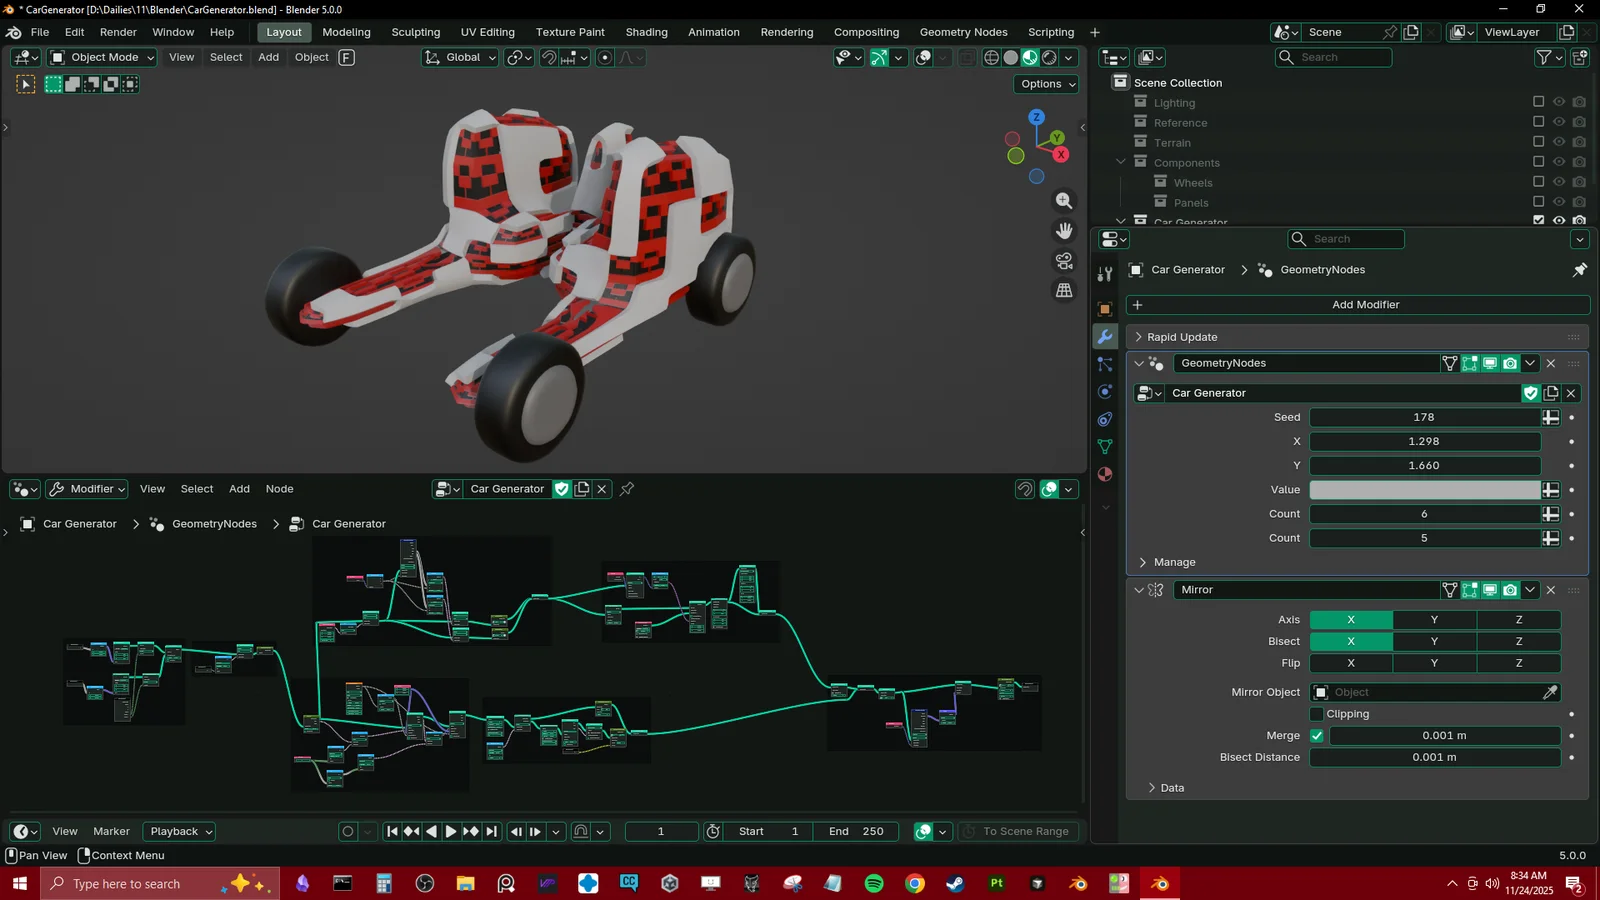The width and height of the screenshot is (1600, 900).
Task: Switch to the Shading workspace tab
Action: 646,32
